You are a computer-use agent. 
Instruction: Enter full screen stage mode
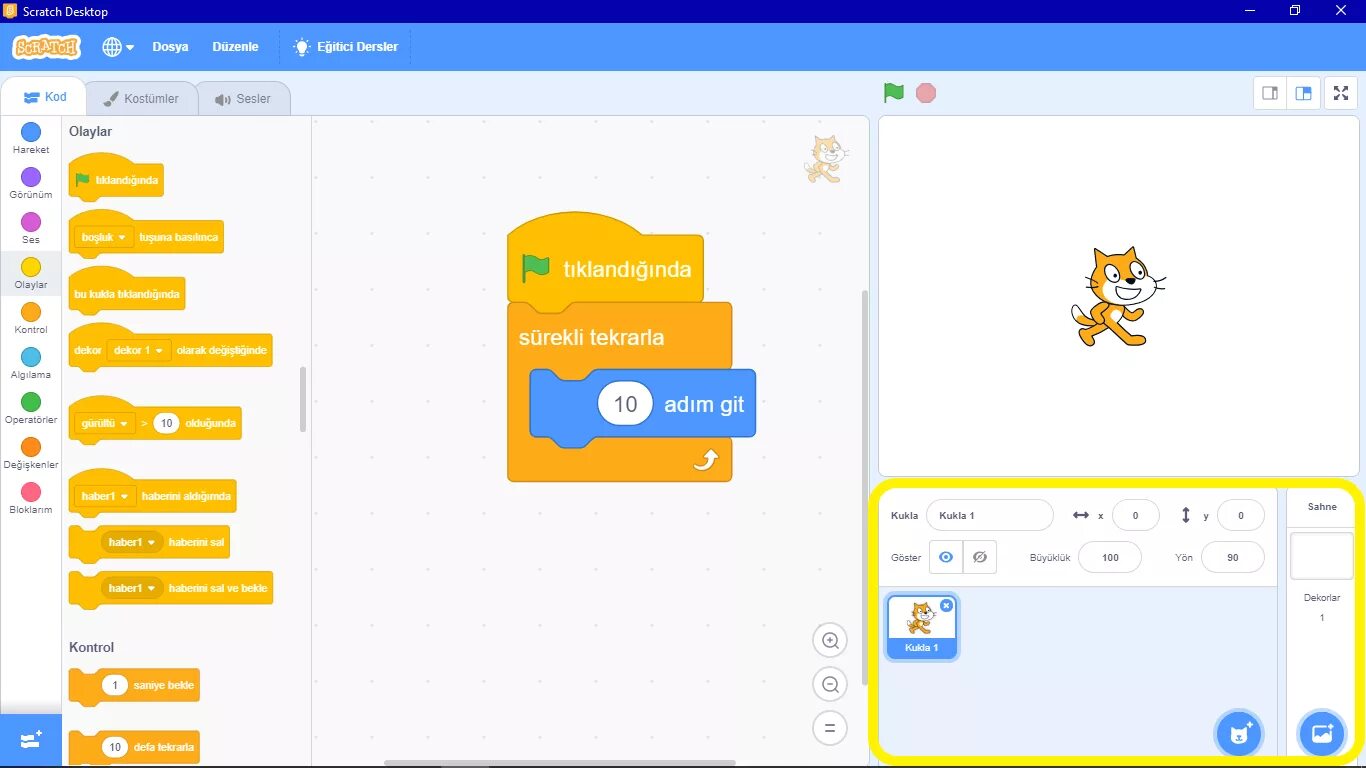click(x=1341, y=93)
